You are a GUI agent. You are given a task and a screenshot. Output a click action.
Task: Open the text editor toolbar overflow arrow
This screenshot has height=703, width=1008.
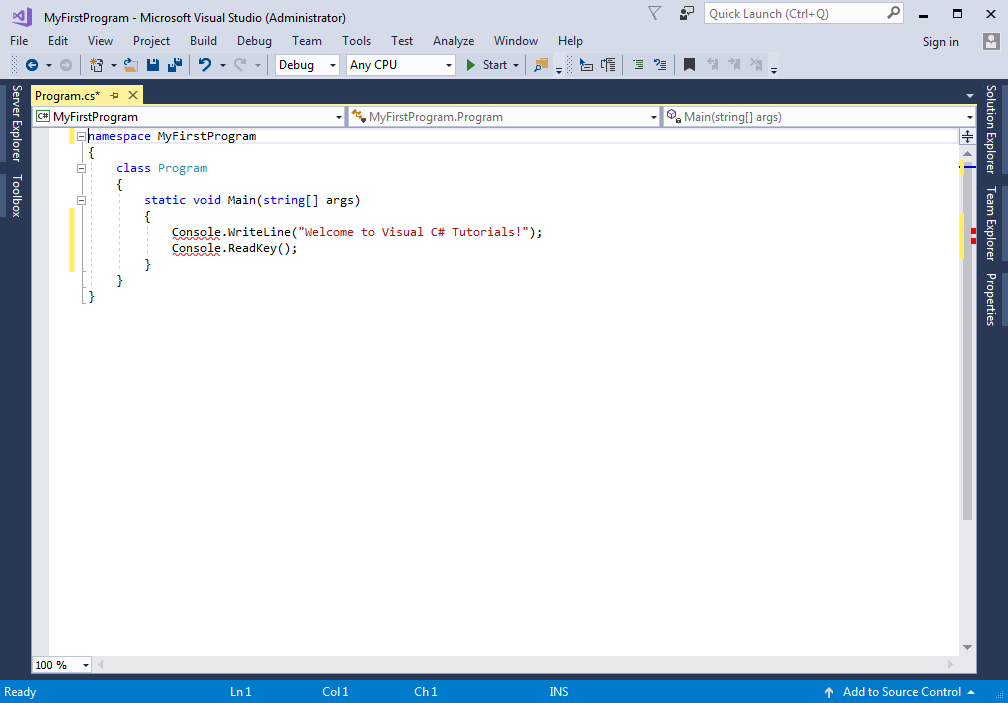click(x=774, y=70)
